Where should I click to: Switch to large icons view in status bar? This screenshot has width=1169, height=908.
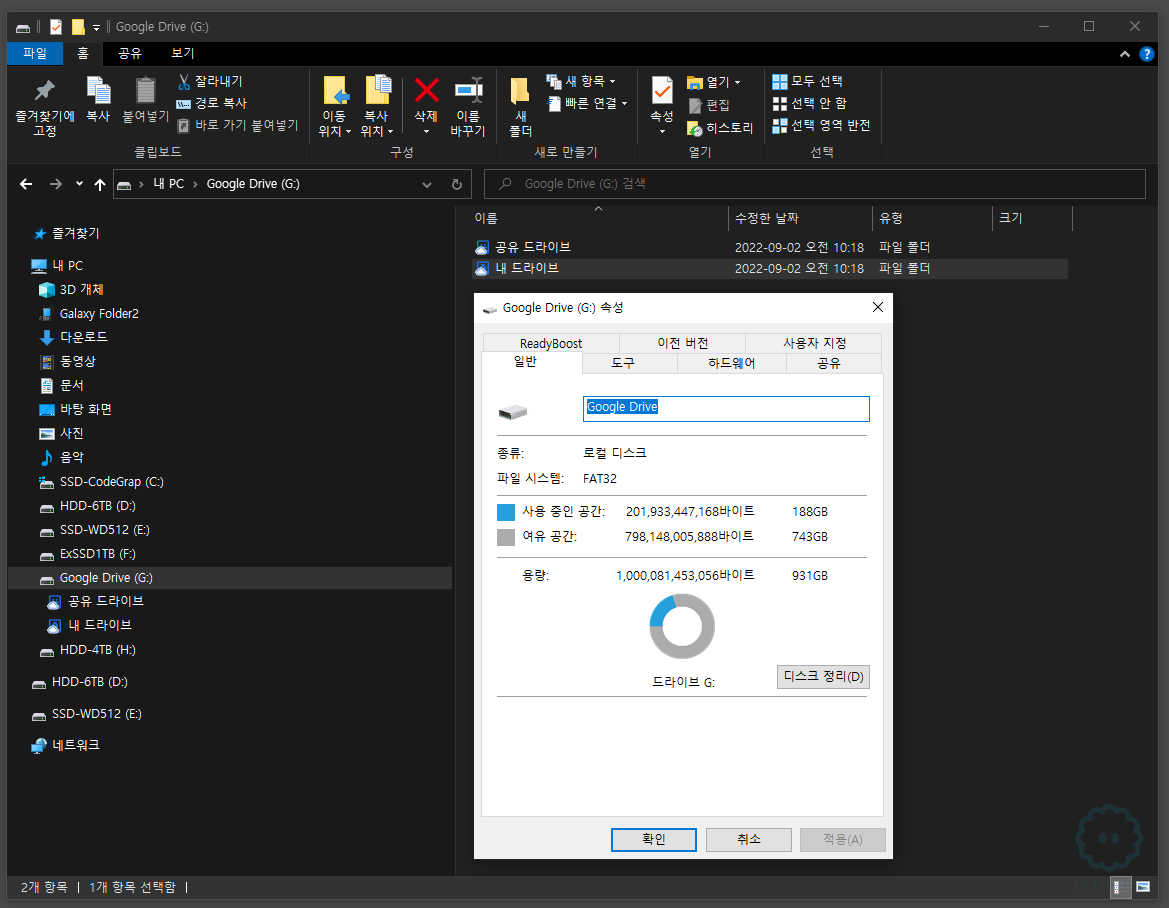click(x=1143, y=887)
